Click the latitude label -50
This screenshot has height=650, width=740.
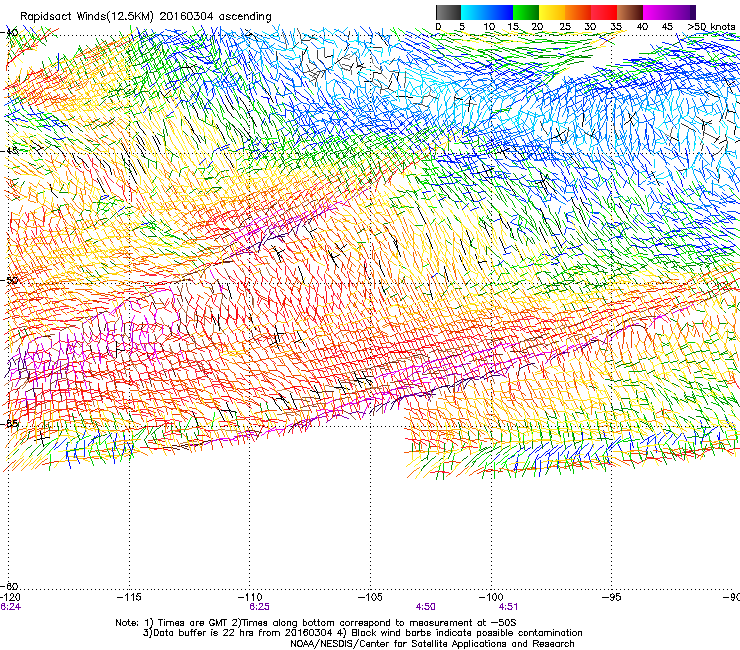(11, 280)
